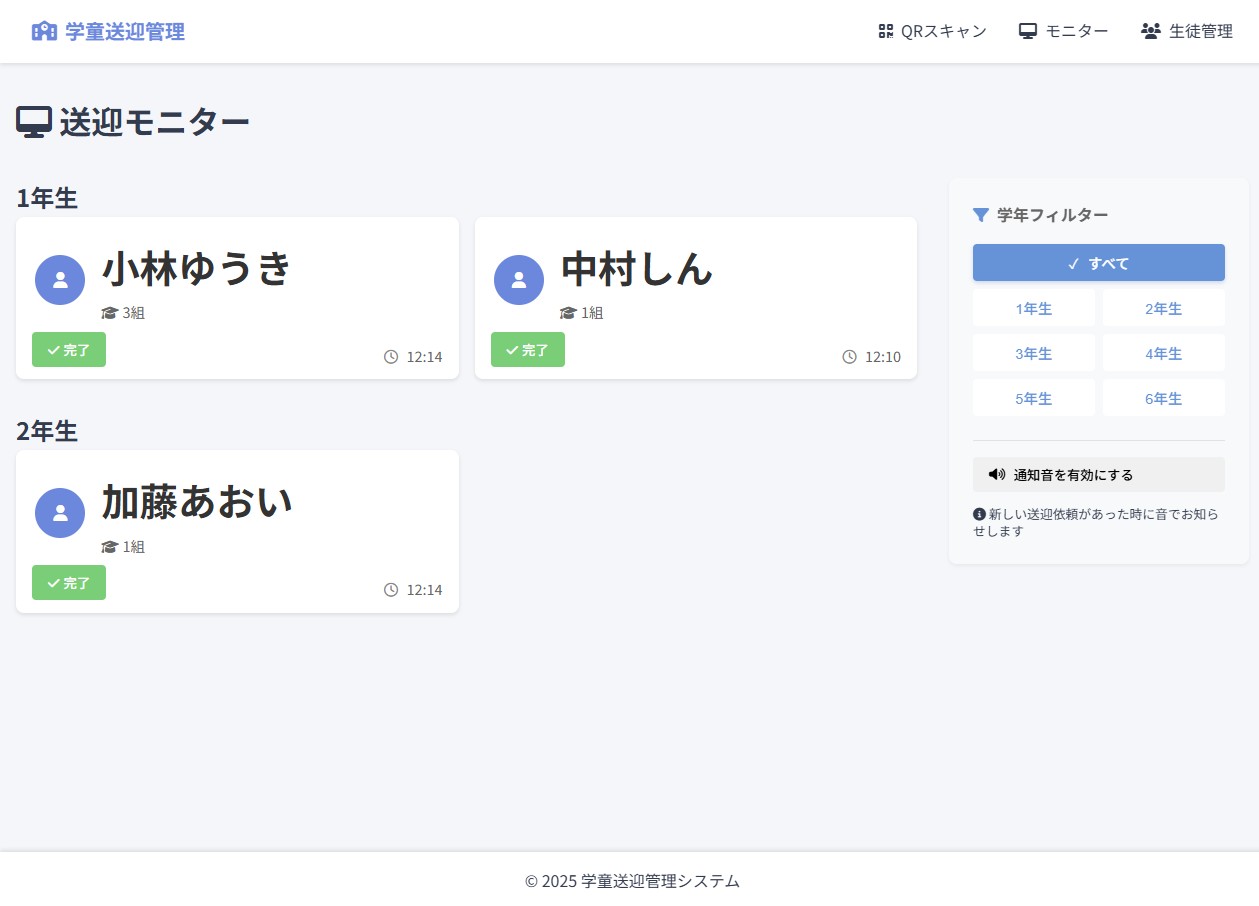Select the 6年生 grade filter
1259x906 pixels.
[x=1163, y=398]
